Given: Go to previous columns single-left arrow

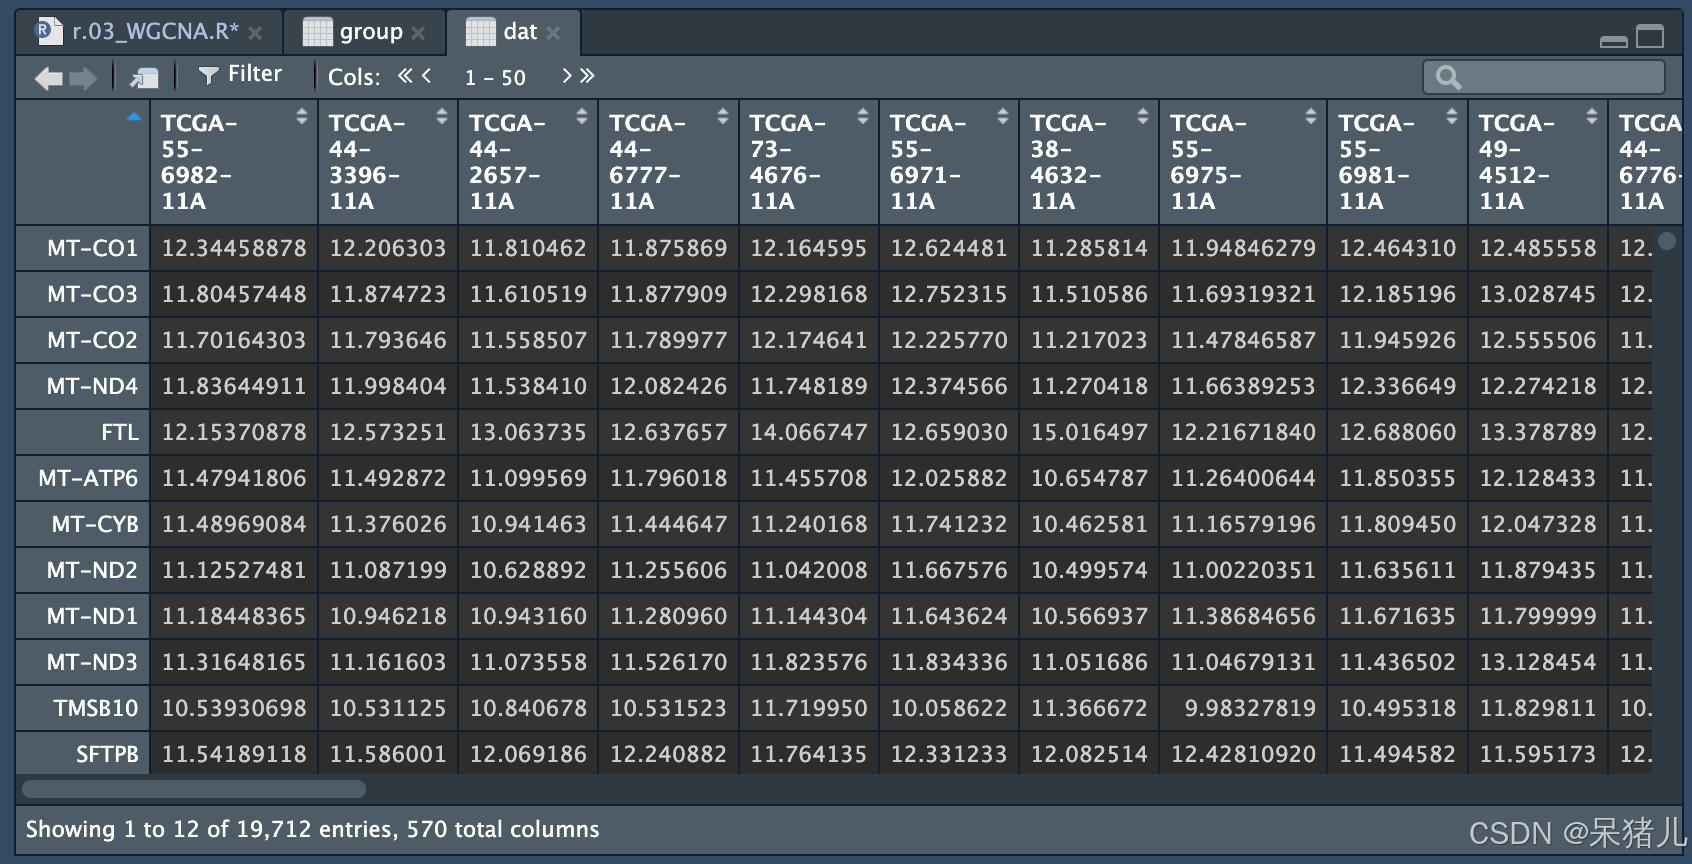Looking at the screenshot, I should click(426, 75).
